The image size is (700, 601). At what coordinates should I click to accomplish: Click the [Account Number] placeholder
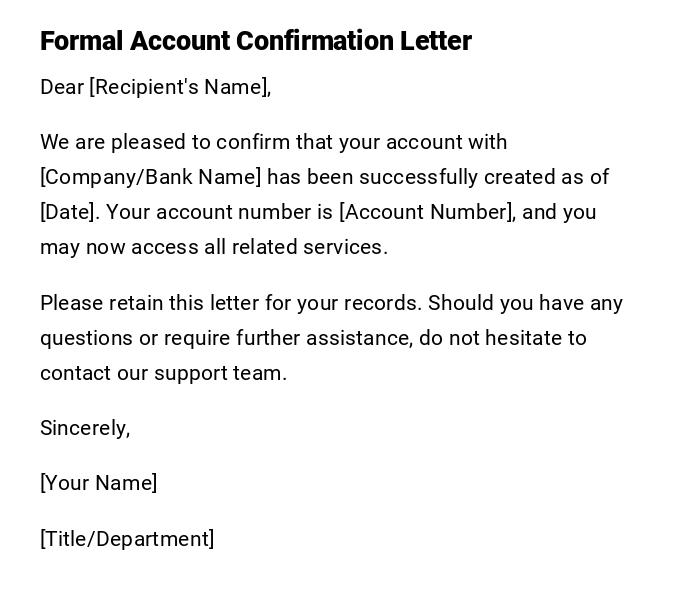[x=428, y=212]
